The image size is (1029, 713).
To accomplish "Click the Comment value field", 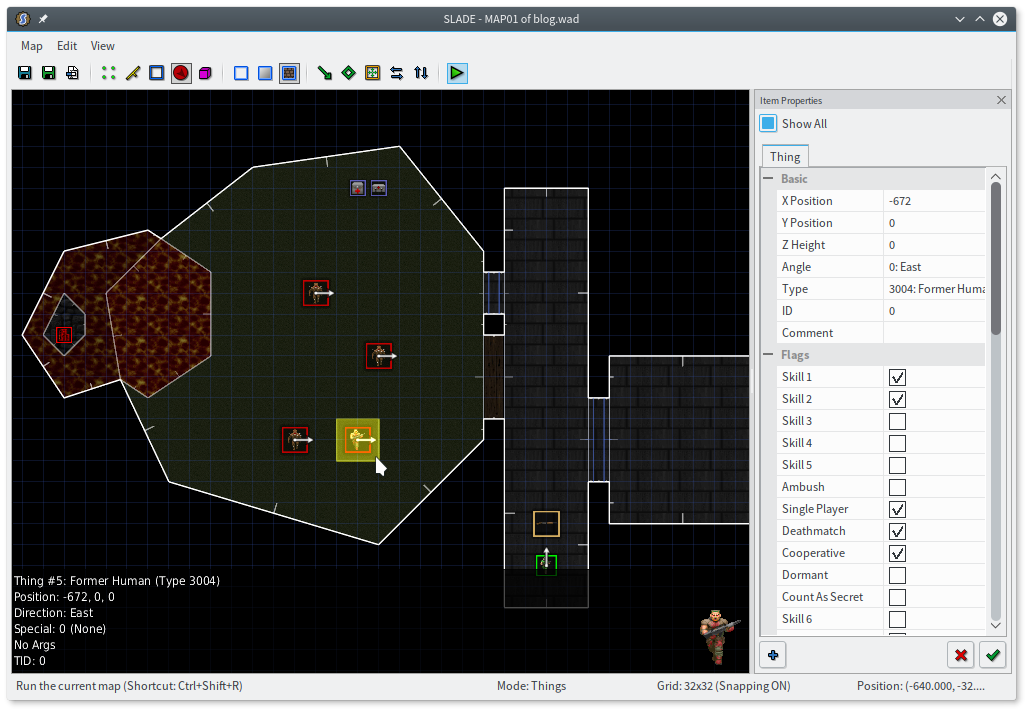I will tap(934, 333).
